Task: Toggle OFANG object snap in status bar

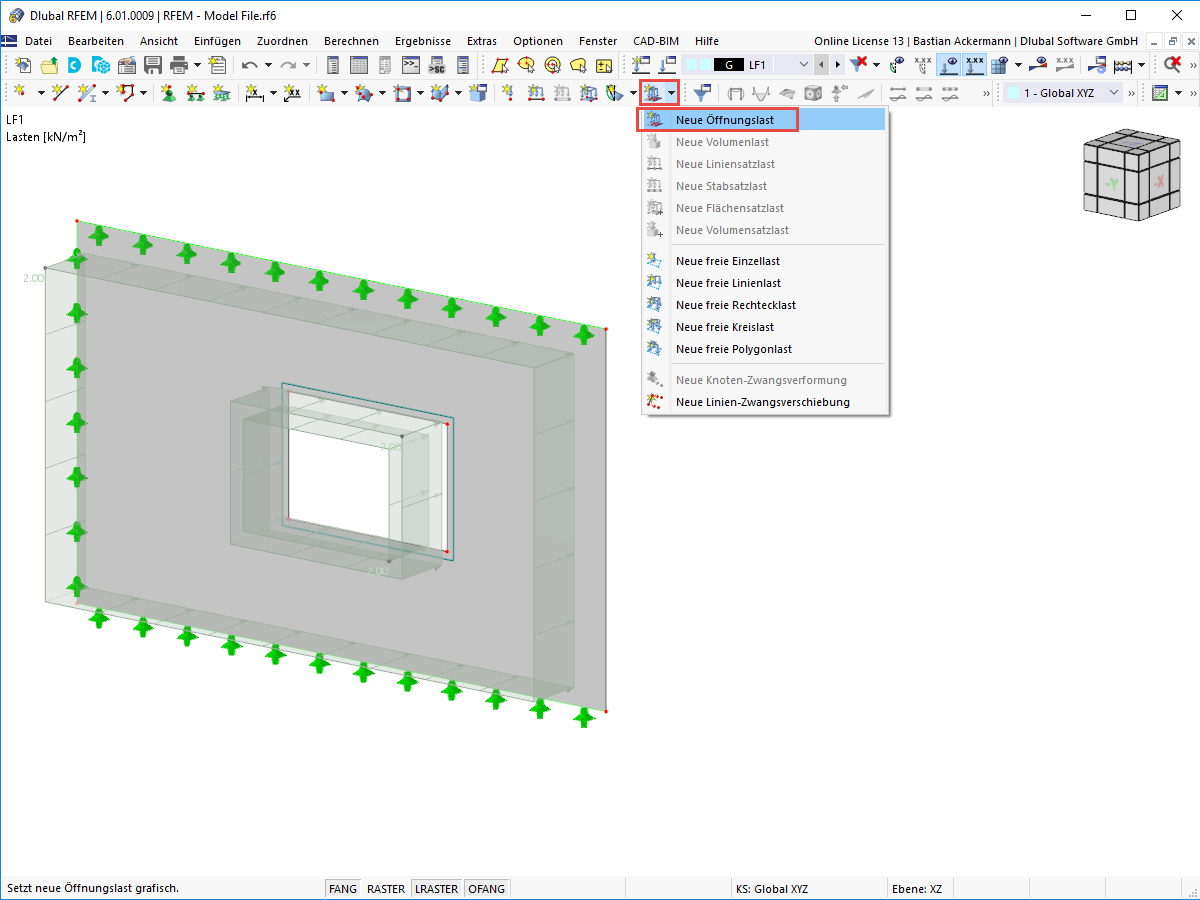Action: 487,888
